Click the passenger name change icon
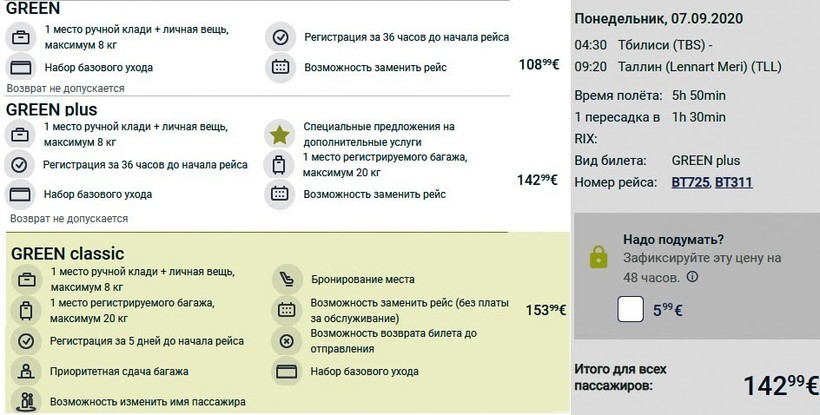This screenshot has height=415, width=820. tap(26, 401)
